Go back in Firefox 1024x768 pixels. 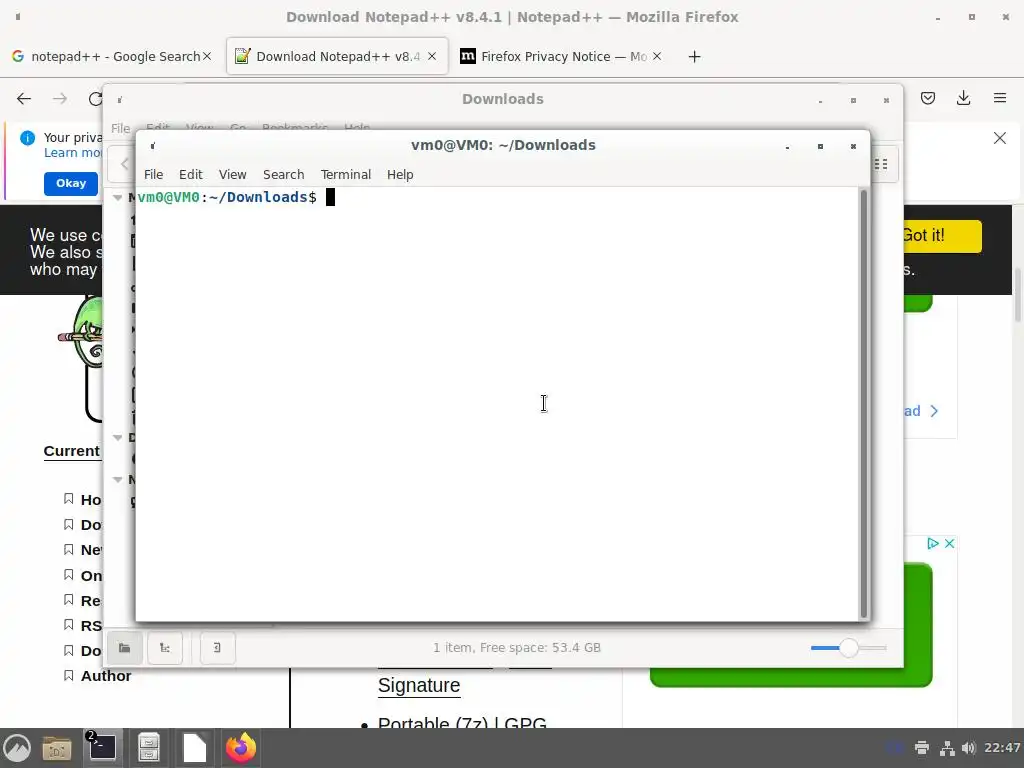click(x=24, y=99)
